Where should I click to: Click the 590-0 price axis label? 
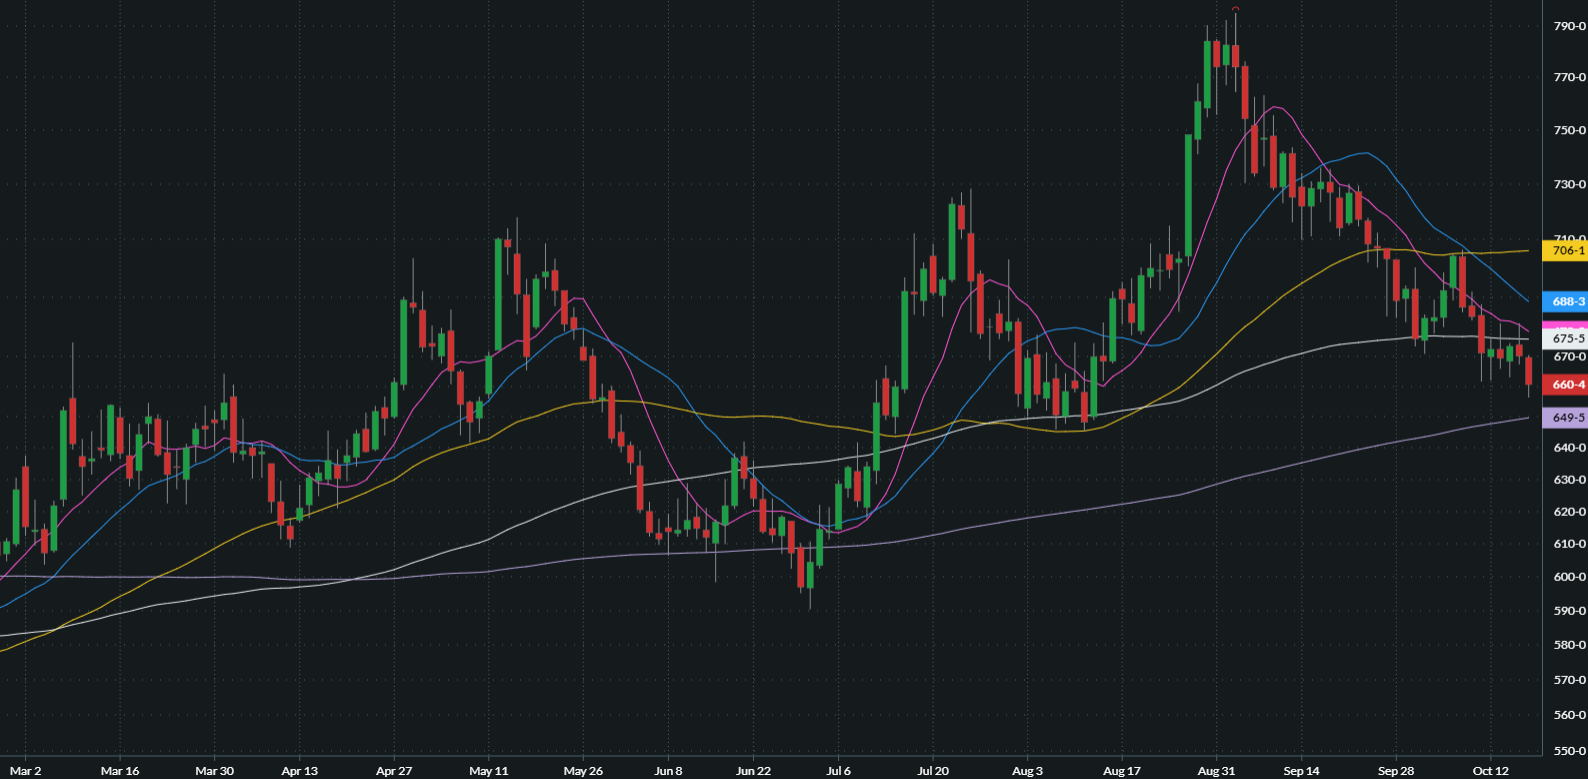[x=1569, y=611]
